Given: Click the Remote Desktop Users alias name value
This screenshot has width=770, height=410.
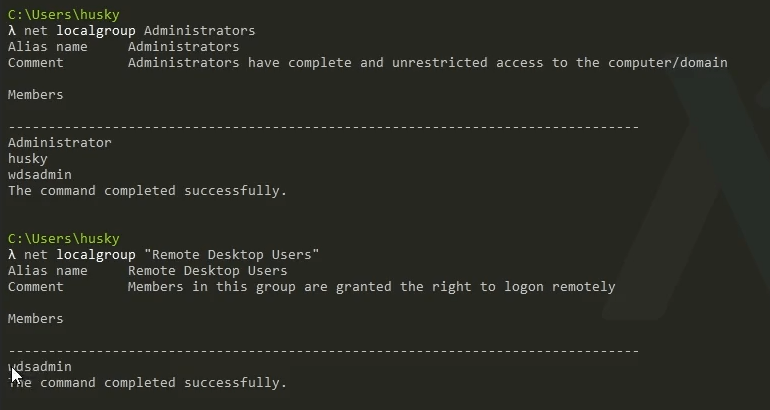Looking at the screenshot, I should (207, 271).
